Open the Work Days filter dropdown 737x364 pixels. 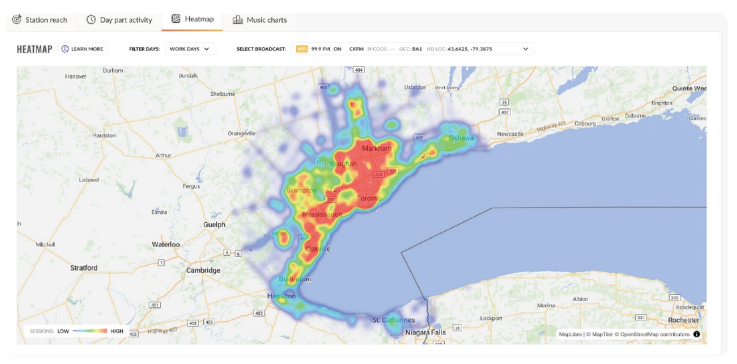(190, 49)
